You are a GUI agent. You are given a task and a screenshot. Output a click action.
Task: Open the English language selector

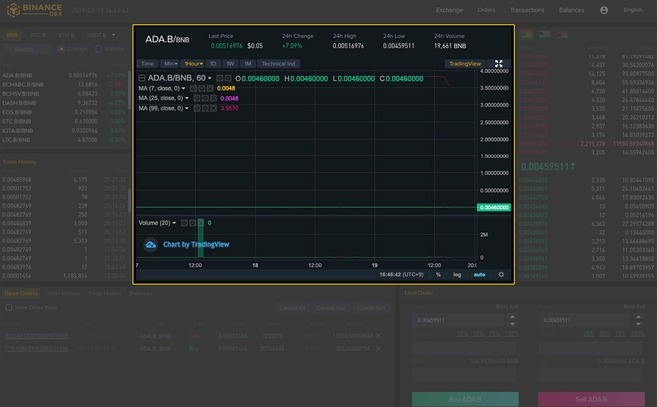point(633,10)
